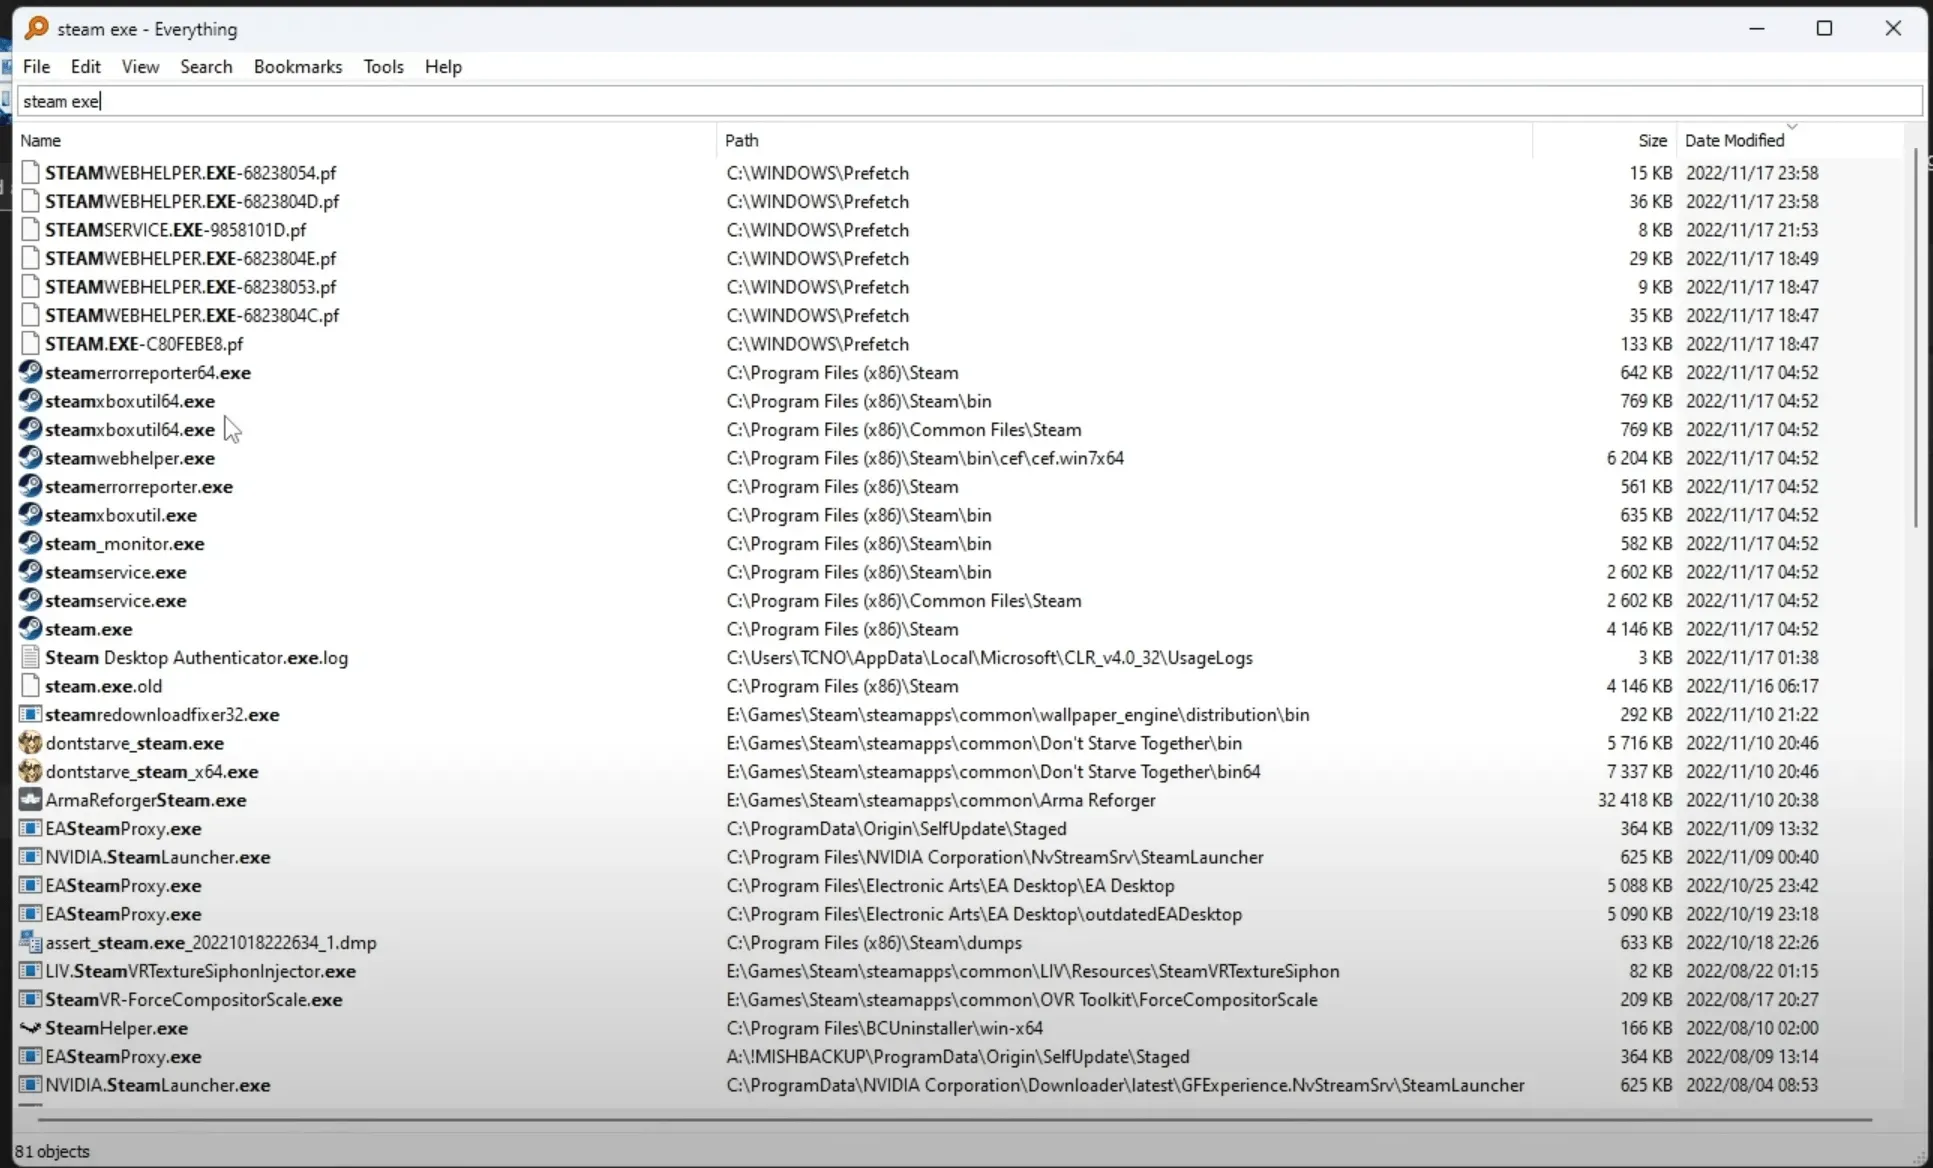Select steamservice.exe located in Common Files\Steam
Viewport: 1933px width, 1168px height.
(116, 601)
